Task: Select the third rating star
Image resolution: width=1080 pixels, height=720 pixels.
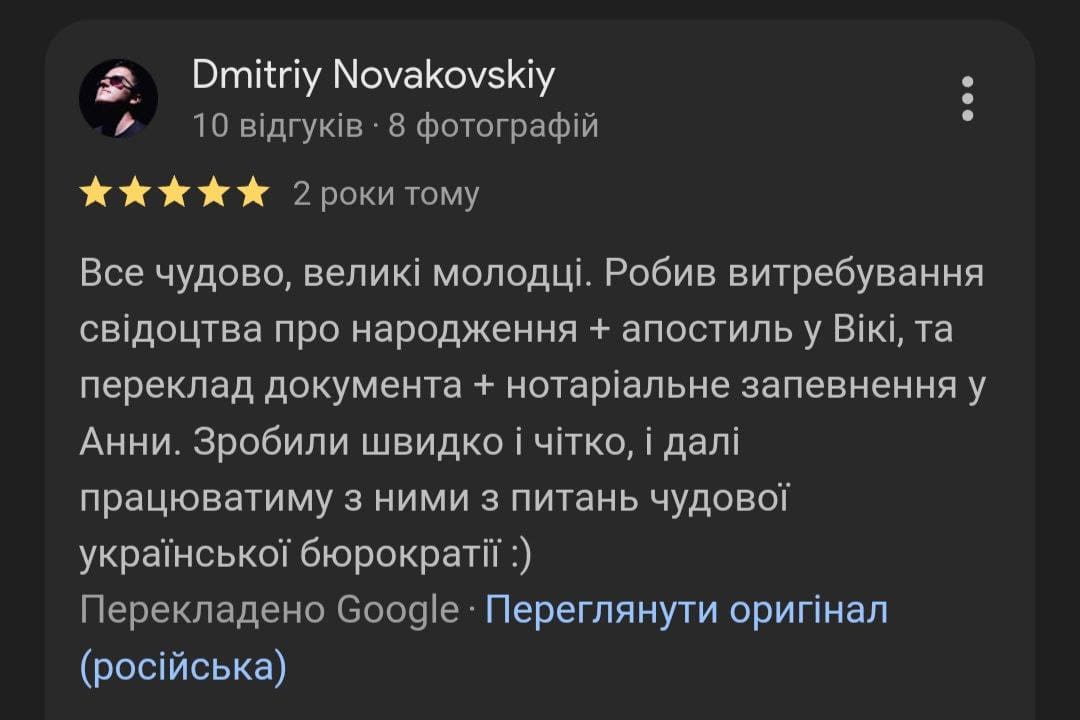Action: (x=174, y=192)
